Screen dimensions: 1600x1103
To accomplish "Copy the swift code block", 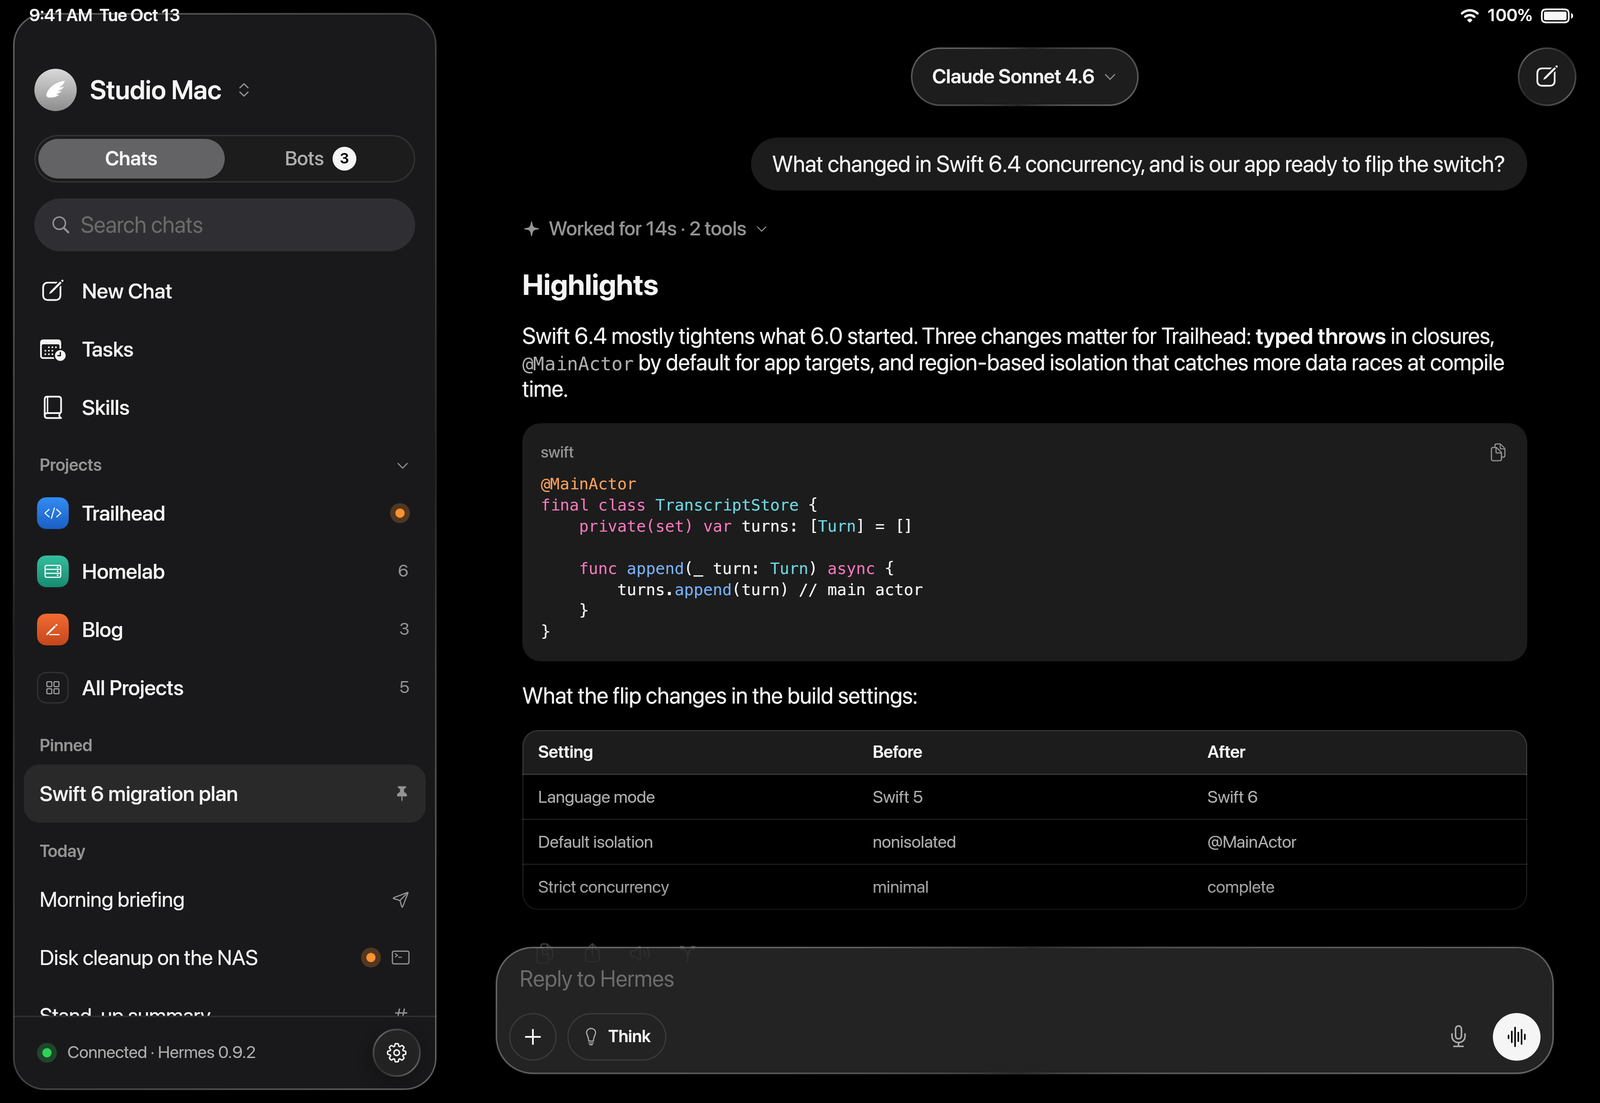I will point(1497,453).
